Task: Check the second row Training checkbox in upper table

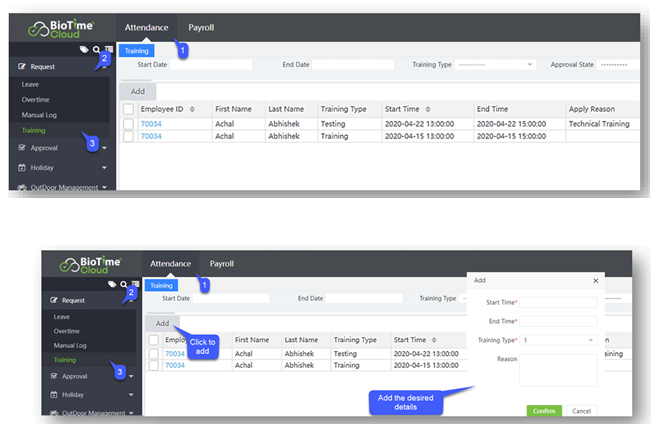Action: pyautogui.click(x=128, y=136)
